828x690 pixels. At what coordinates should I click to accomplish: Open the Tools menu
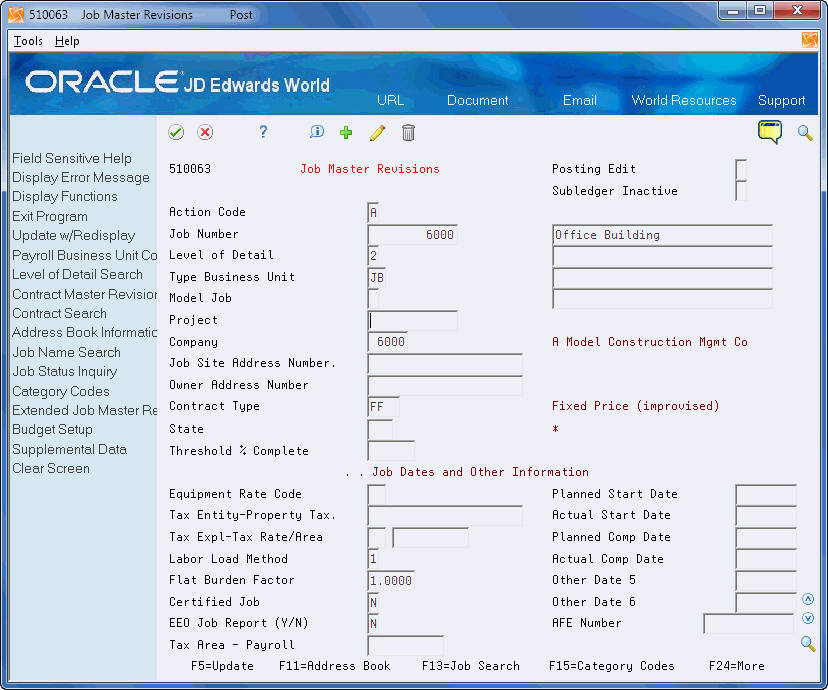click(27, 41)
